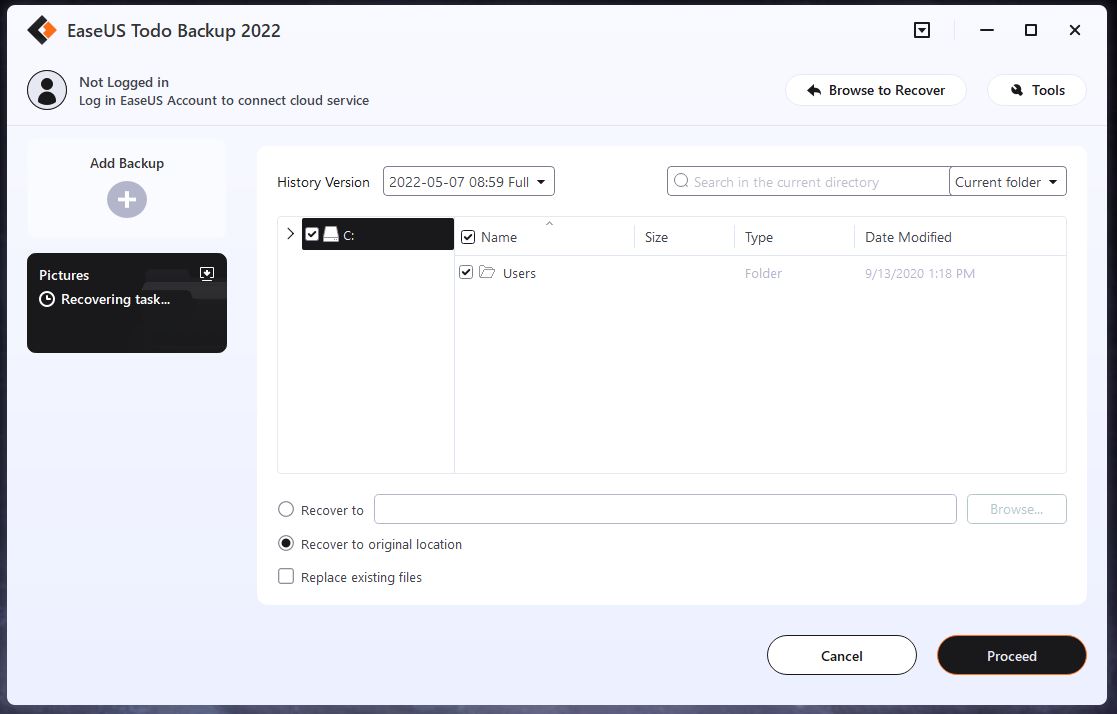Click the Size column header

tap(656, 237)
